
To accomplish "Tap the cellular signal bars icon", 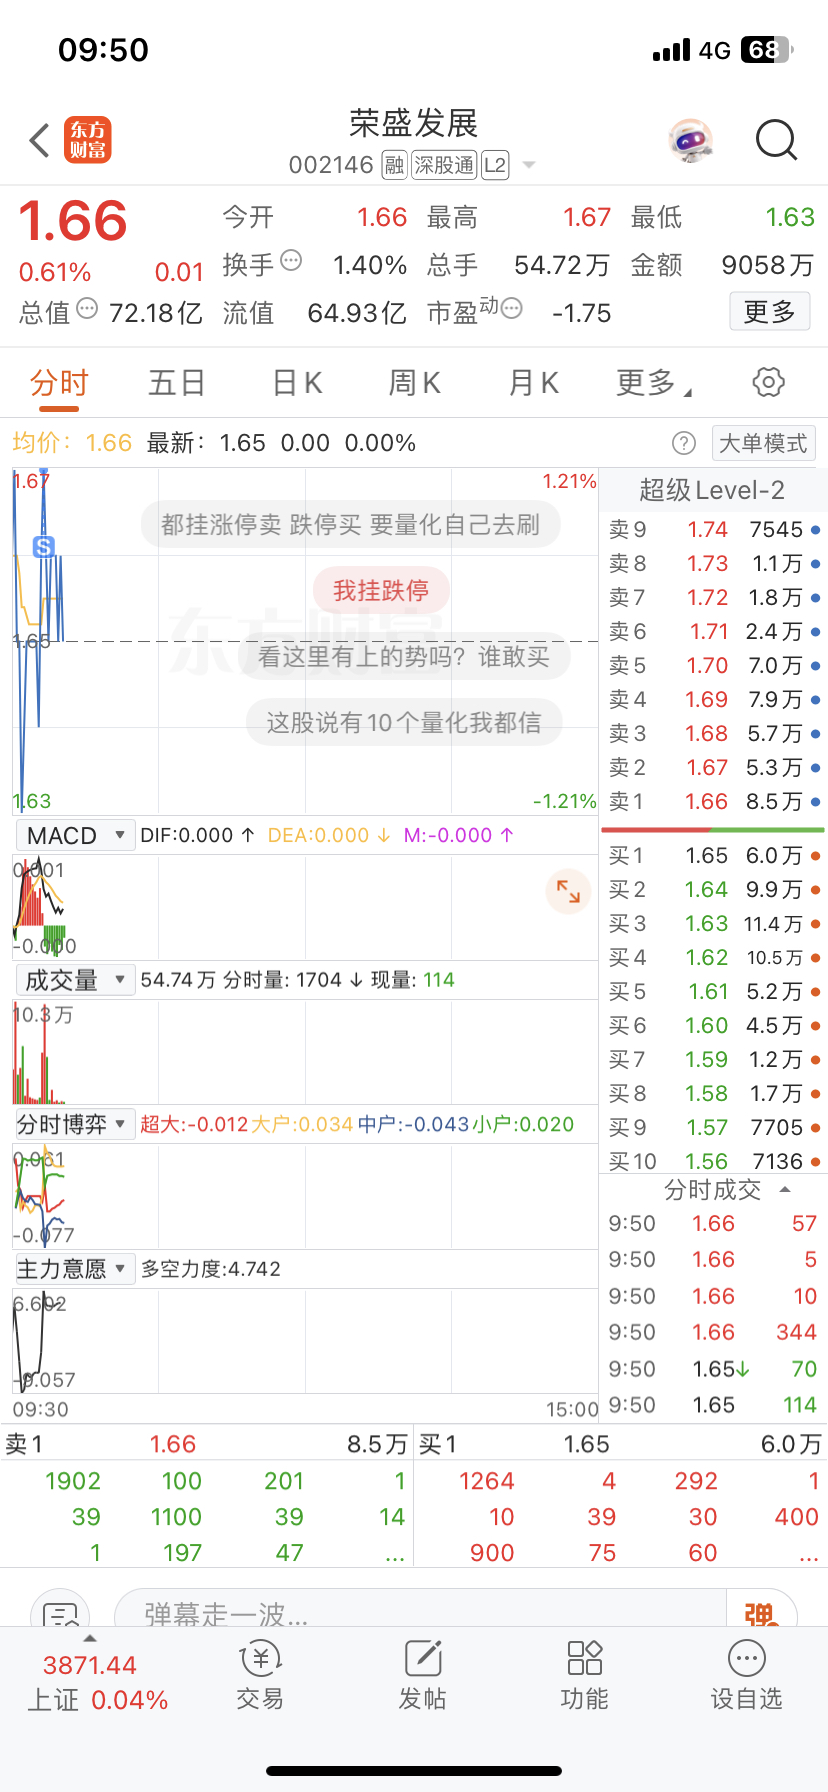I will tap(671, 50).
